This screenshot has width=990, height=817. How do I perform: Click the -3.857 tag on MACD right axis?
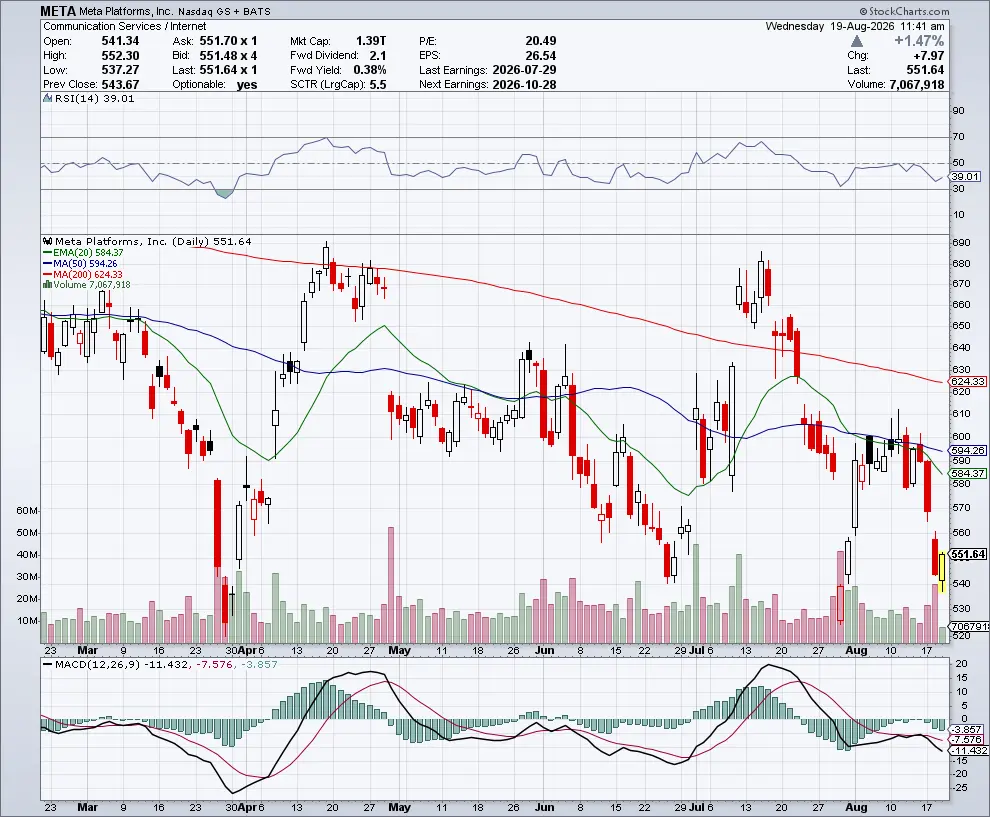967,729
